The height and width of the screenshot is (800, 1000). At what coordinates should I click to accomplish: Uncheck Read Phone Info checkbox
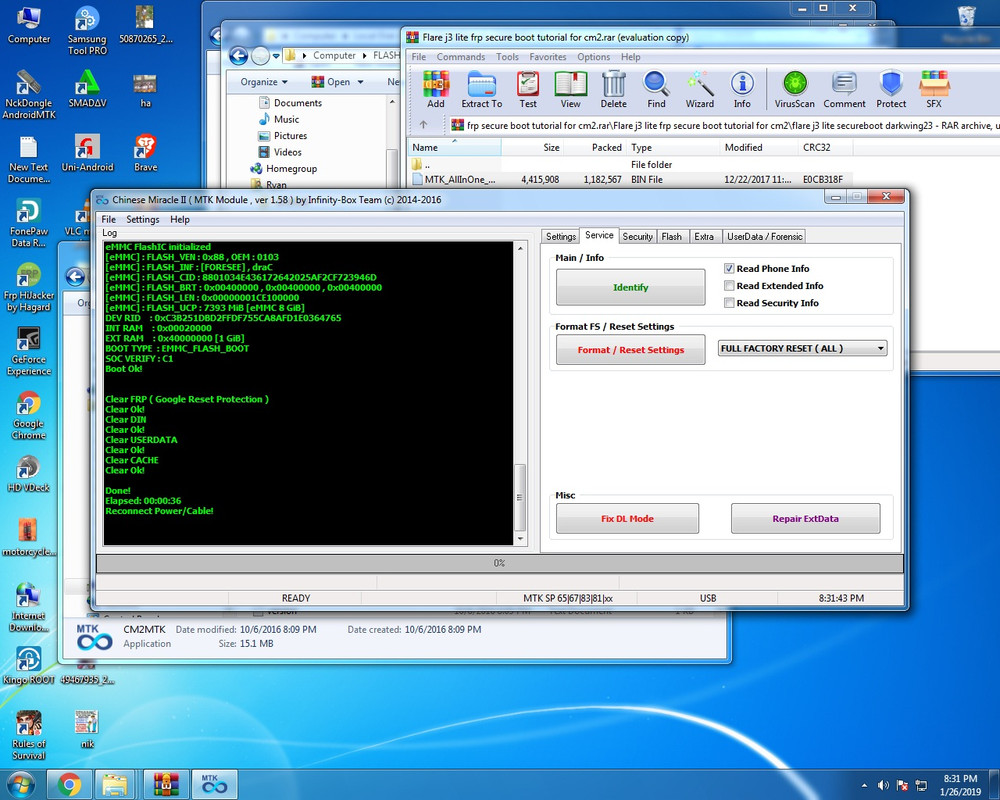click(729, 269)
